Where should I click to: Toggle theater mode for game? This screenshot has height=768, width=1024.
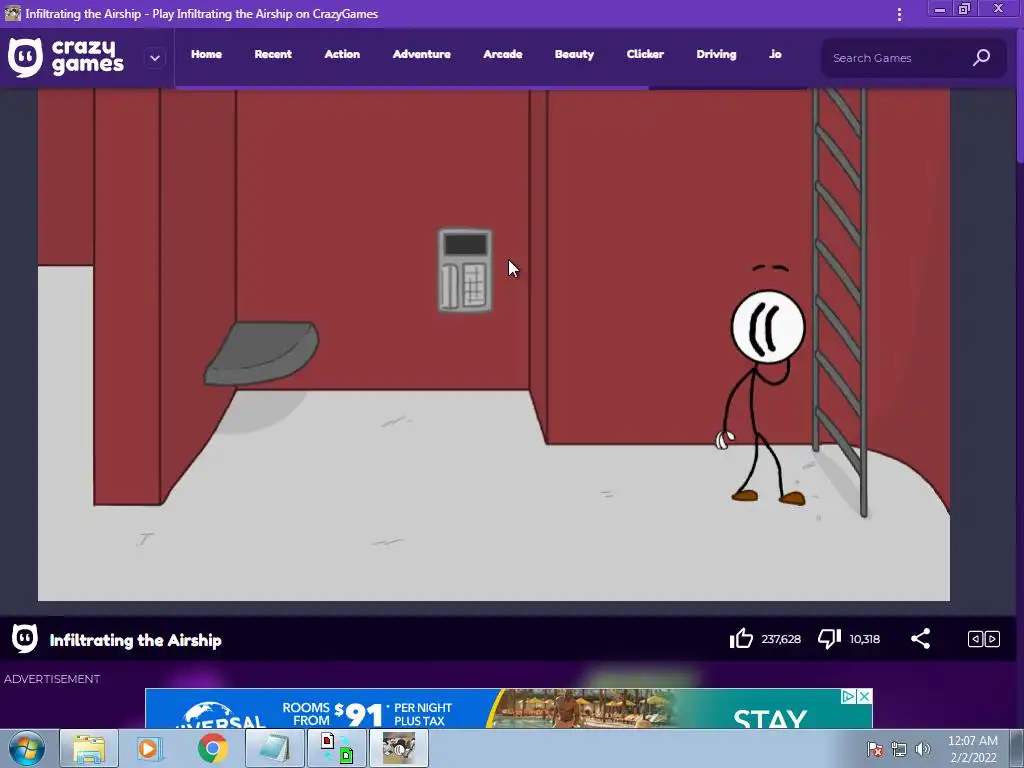coord(984,639)
